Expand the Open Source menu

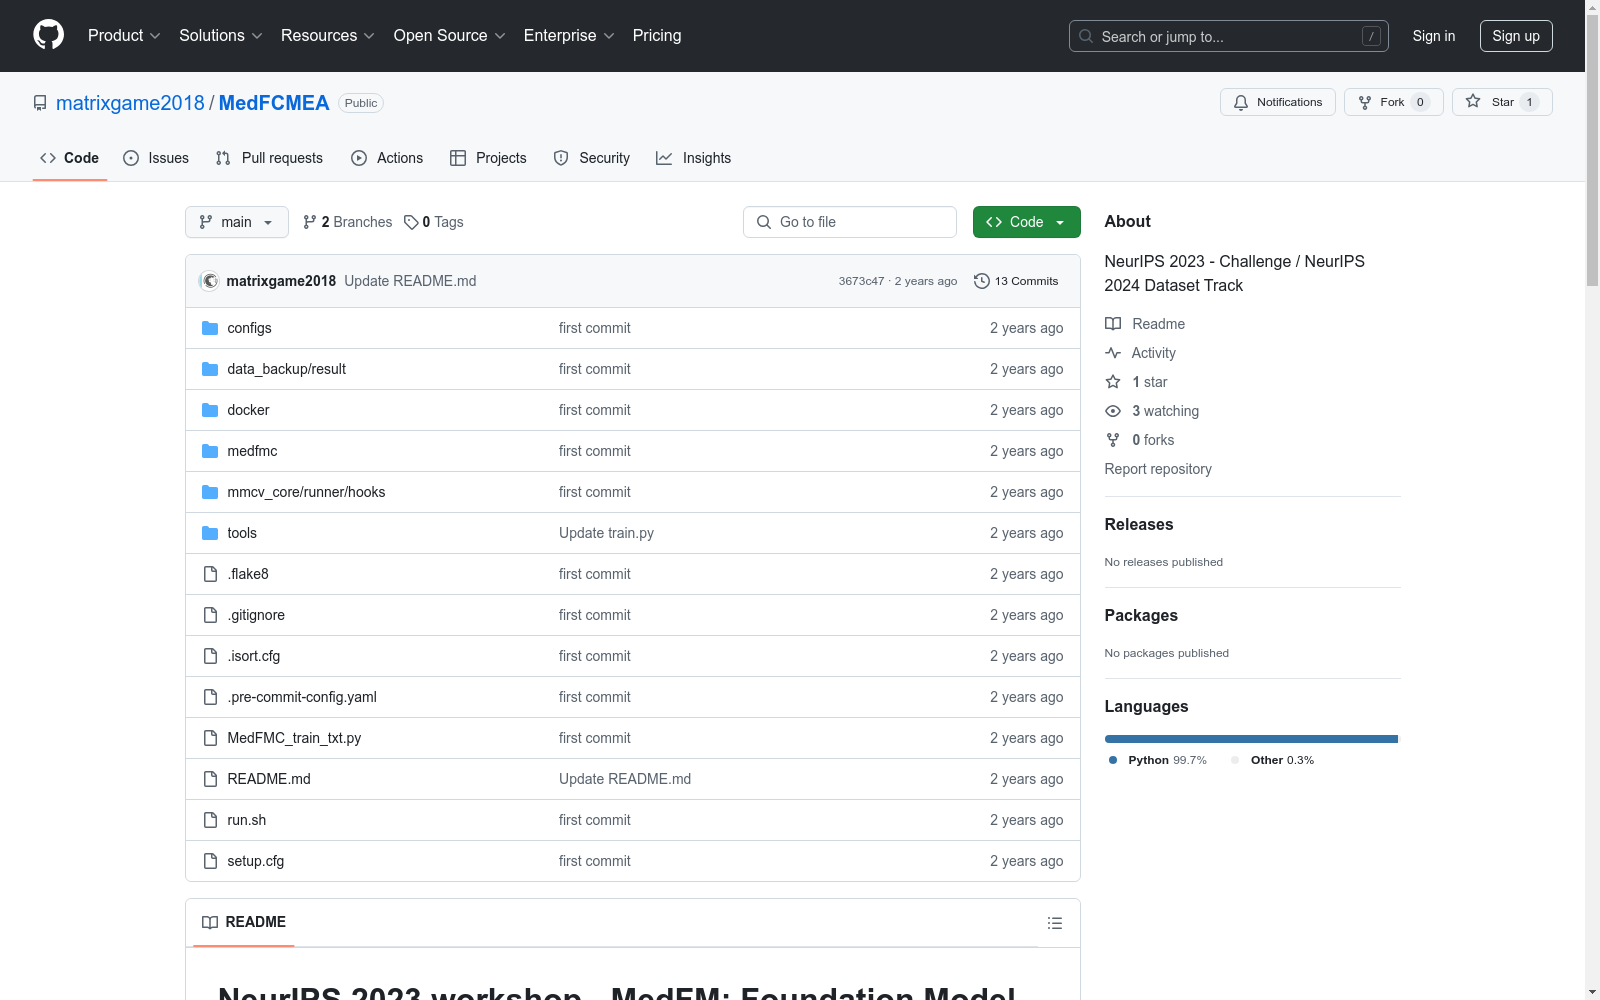tap(449, 35)
